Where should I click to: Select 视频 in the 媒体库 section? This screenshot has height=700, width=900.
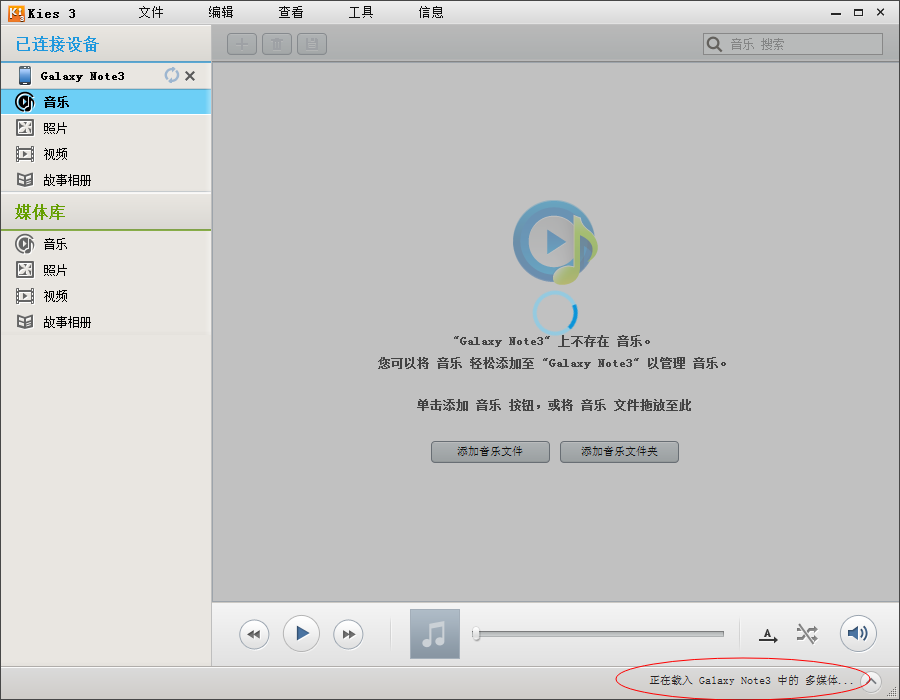[x=55, y=296]
